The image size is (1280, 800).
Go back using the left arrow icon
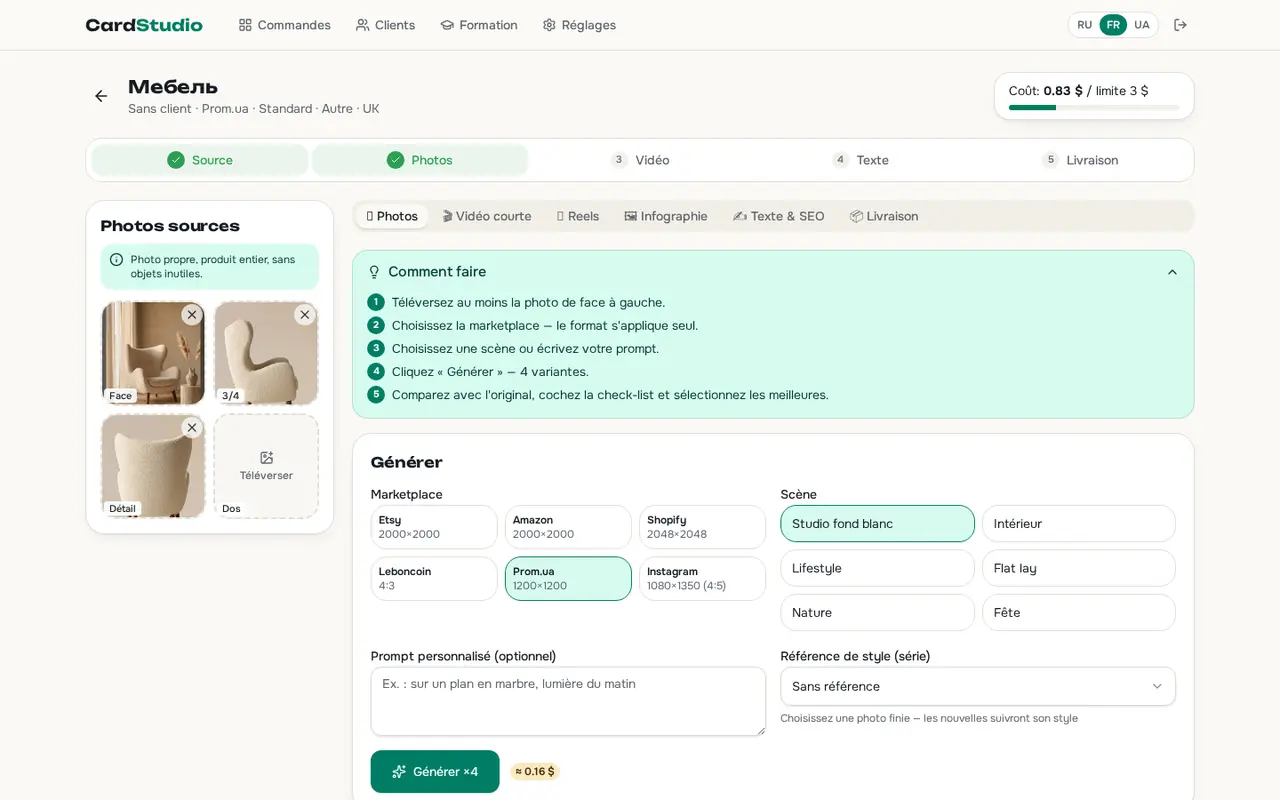point(101,96)
